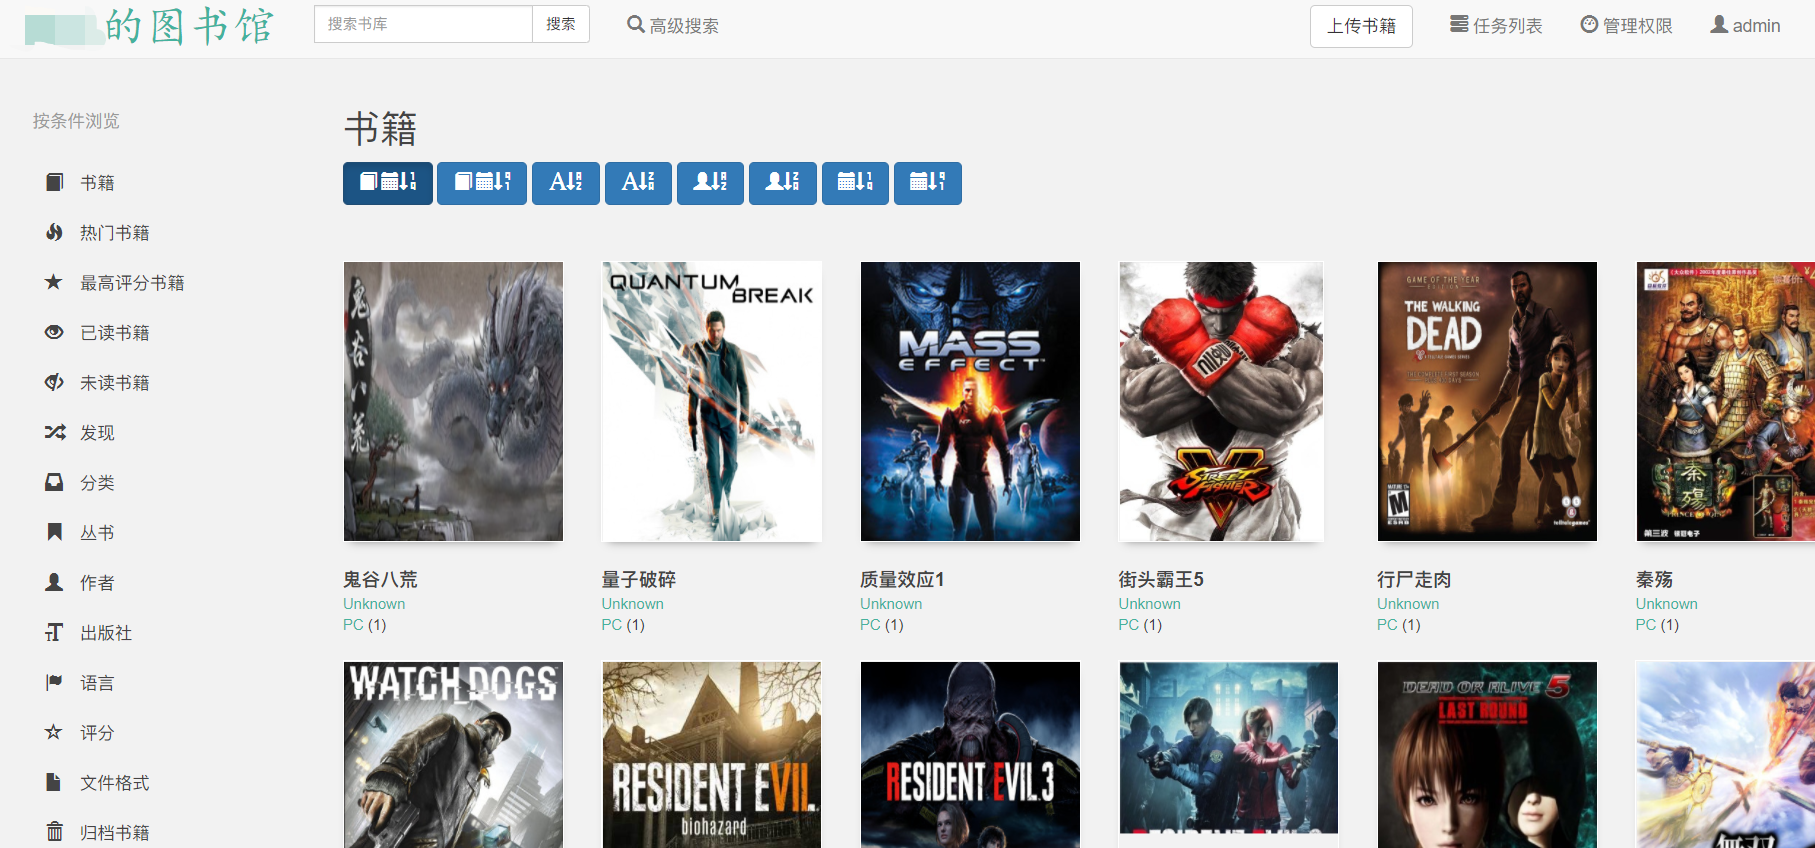
Task: Click the 量子破碎 title link
Action: [639, 580]
